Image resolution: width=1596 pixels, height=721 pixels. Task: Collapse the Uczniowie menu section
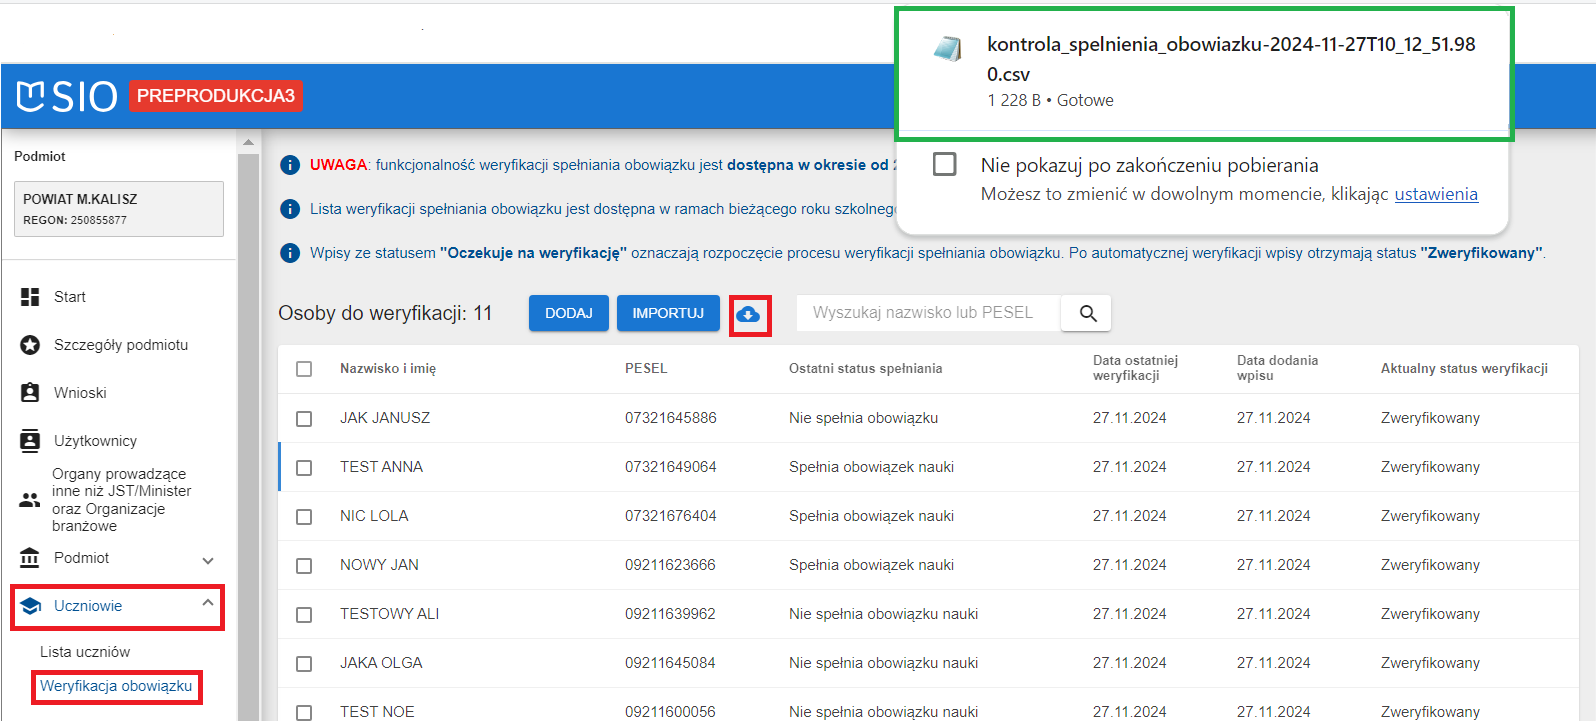(207, 604)
